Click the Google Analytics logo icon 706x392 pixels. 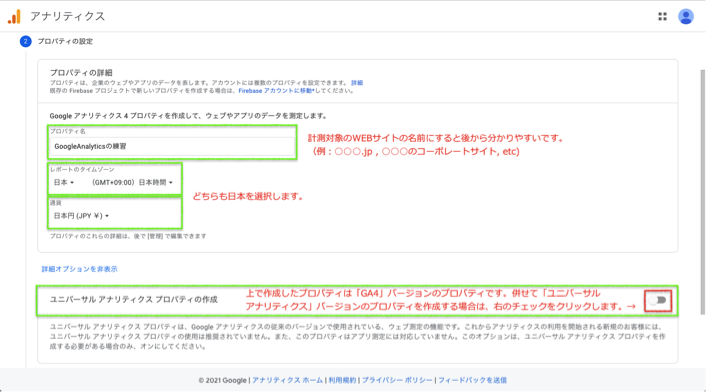(14, 17)
